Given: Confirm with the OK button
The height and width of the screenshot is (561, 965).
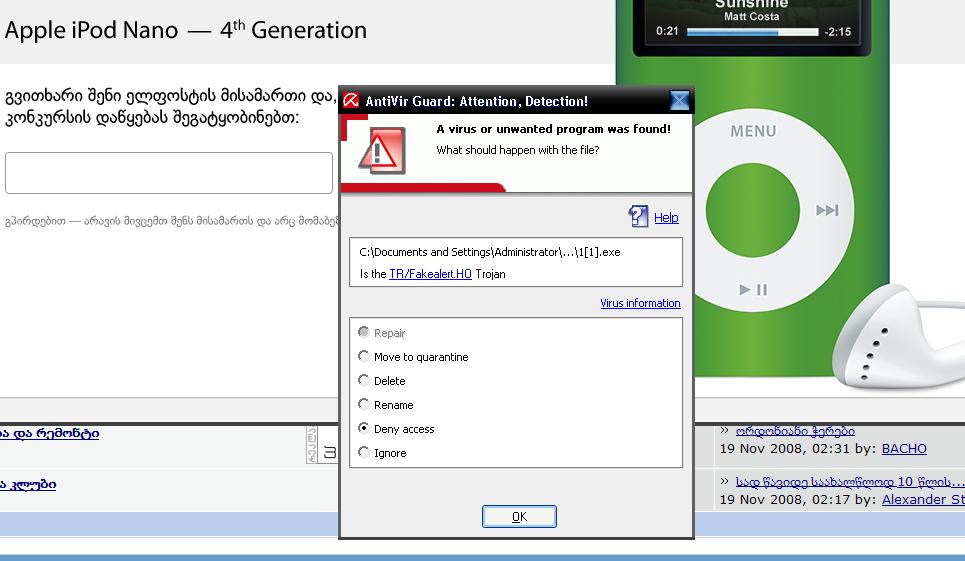Looking at the screenshot, I should (x=519, y=517).
